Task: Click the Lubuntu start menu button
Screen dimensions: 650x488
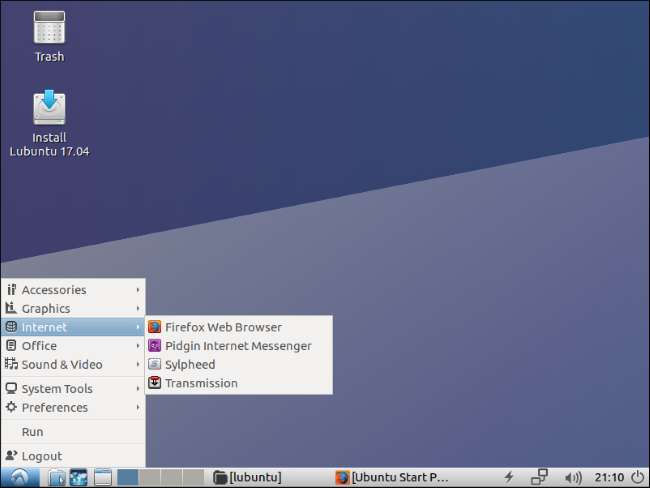Action: coord(20,477)
